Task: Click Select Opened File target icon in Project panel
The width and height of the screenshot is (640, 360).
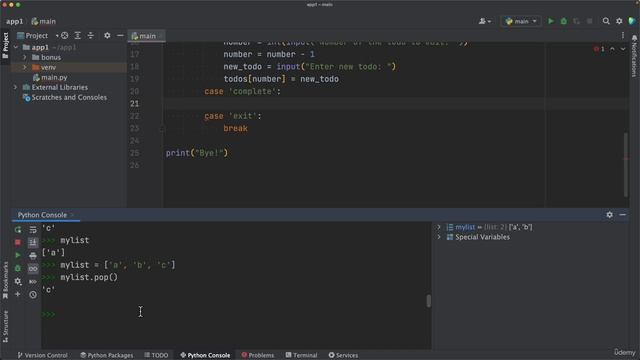Action: click(64, 36)
